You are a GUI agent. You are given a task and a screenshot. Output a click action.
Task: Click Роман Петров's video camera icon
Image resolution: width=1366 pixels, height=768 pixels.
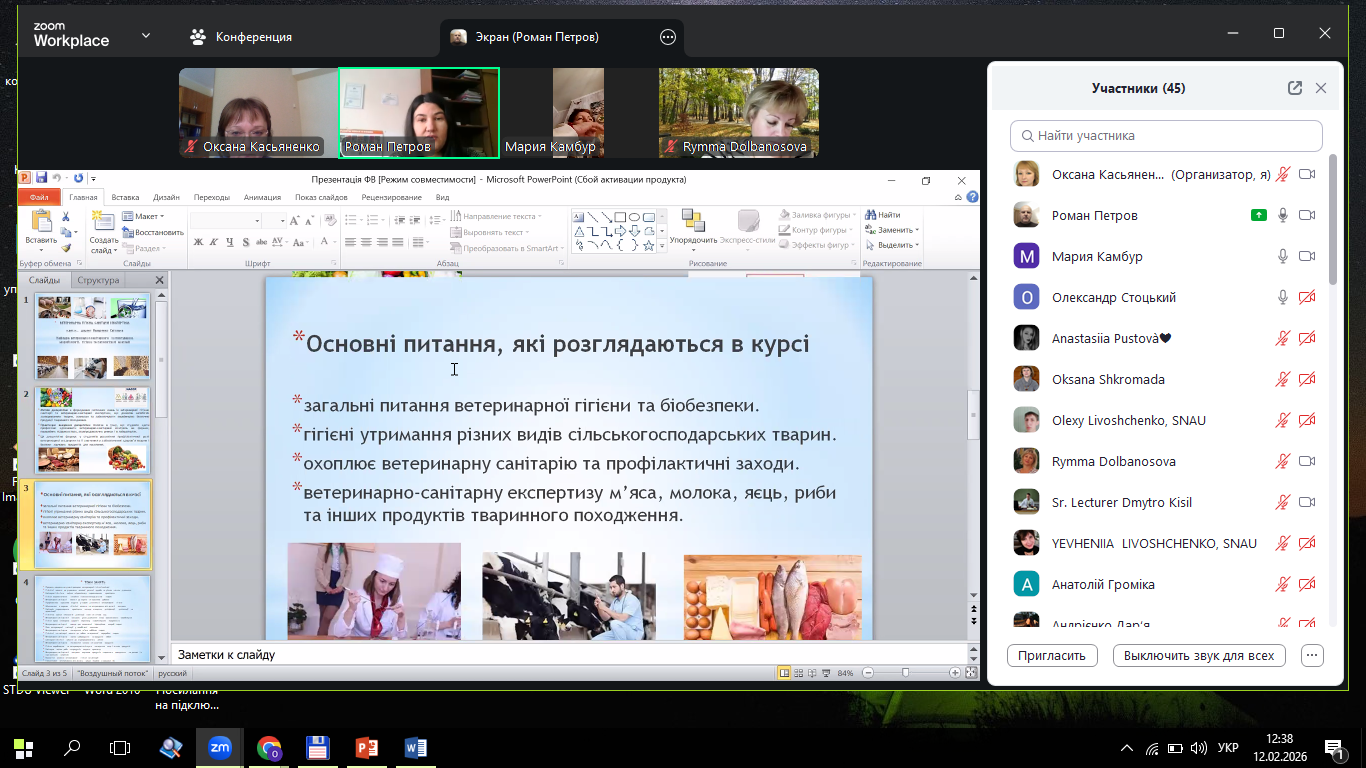[x=1306, y=216]
